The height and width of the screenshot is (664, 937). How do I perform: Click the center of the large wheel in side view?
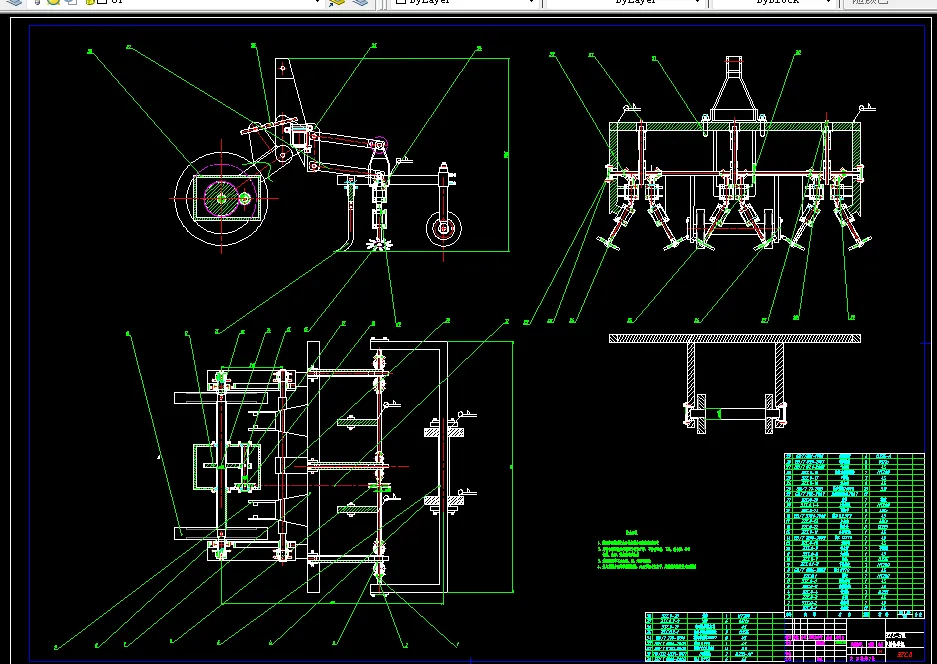pos(222,198)
